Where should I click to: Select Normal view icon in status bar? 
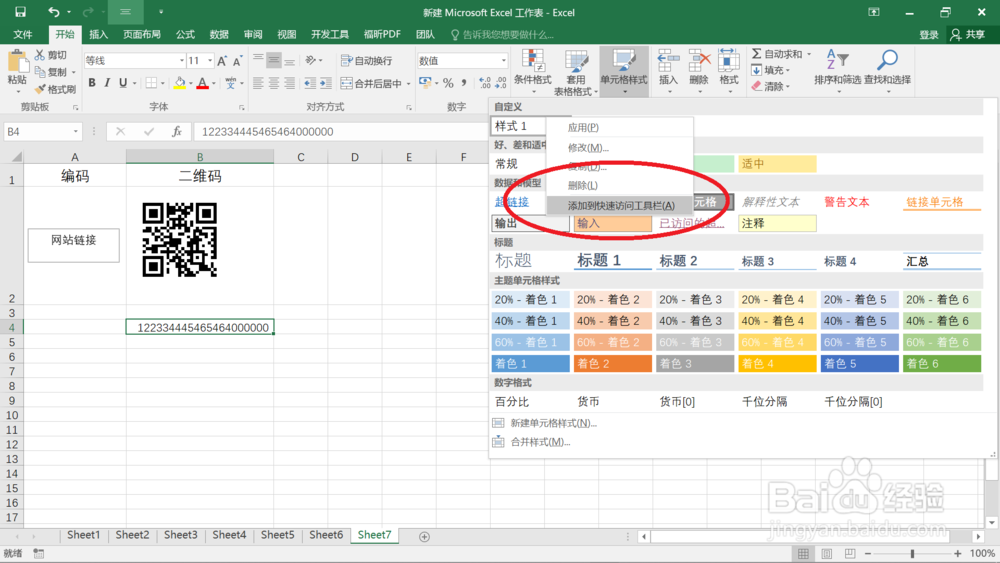click(804, 553)
